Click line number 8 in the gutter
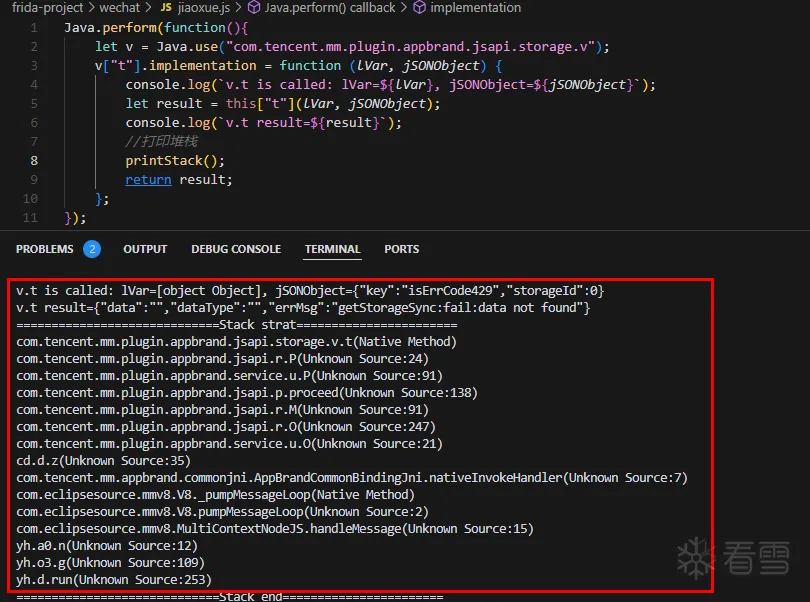 tap(34, 161)
